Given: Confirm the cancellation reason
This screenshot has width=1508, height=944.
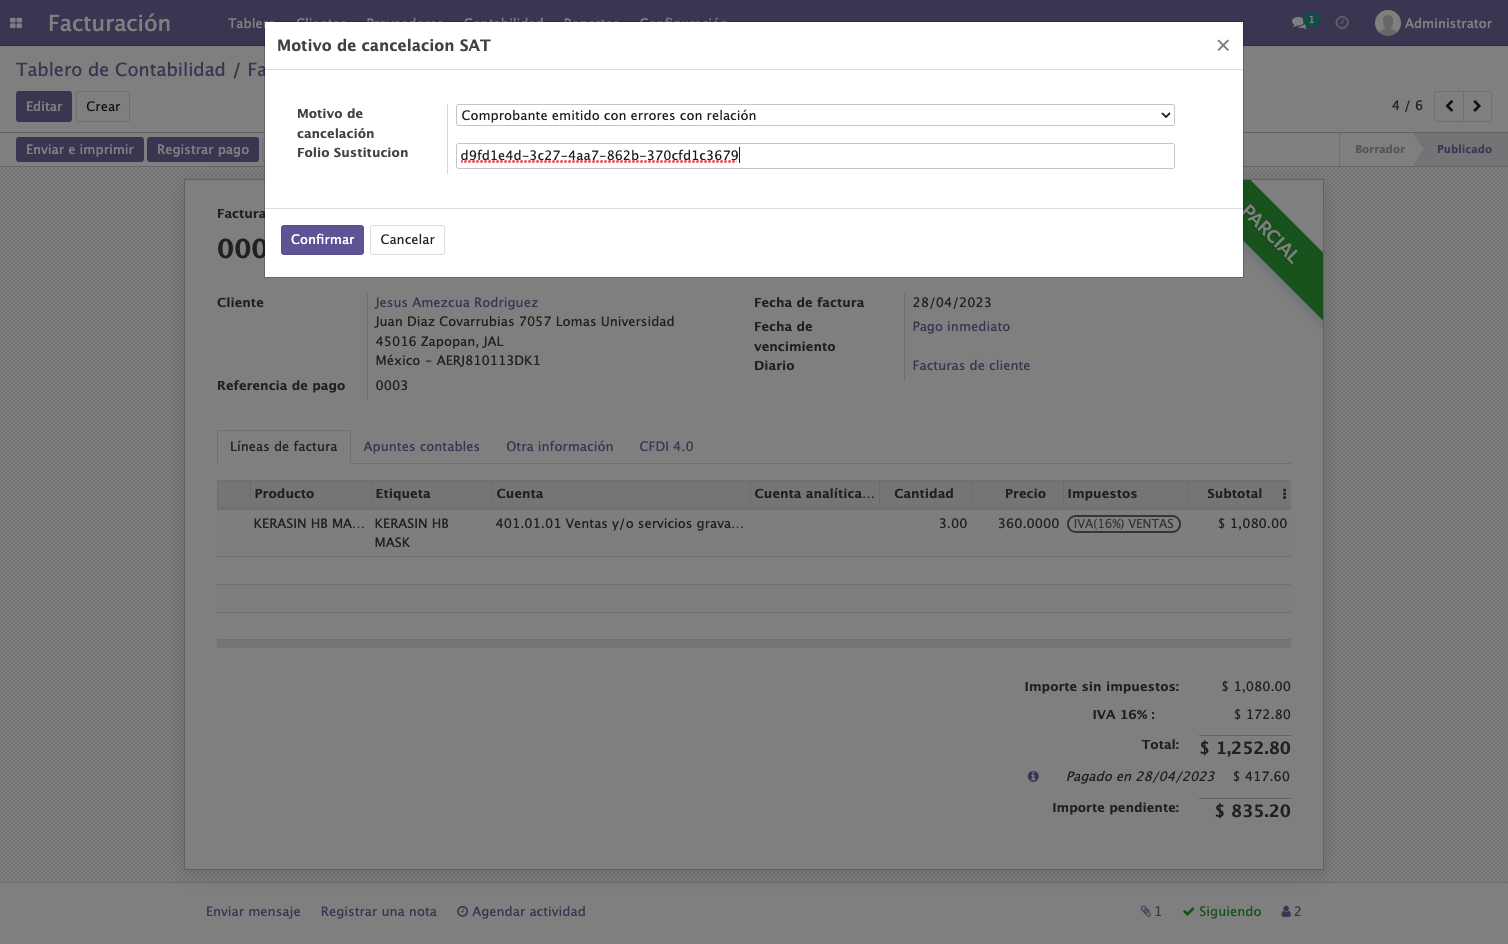Looking at the screenshot, I should coord(322,240).
